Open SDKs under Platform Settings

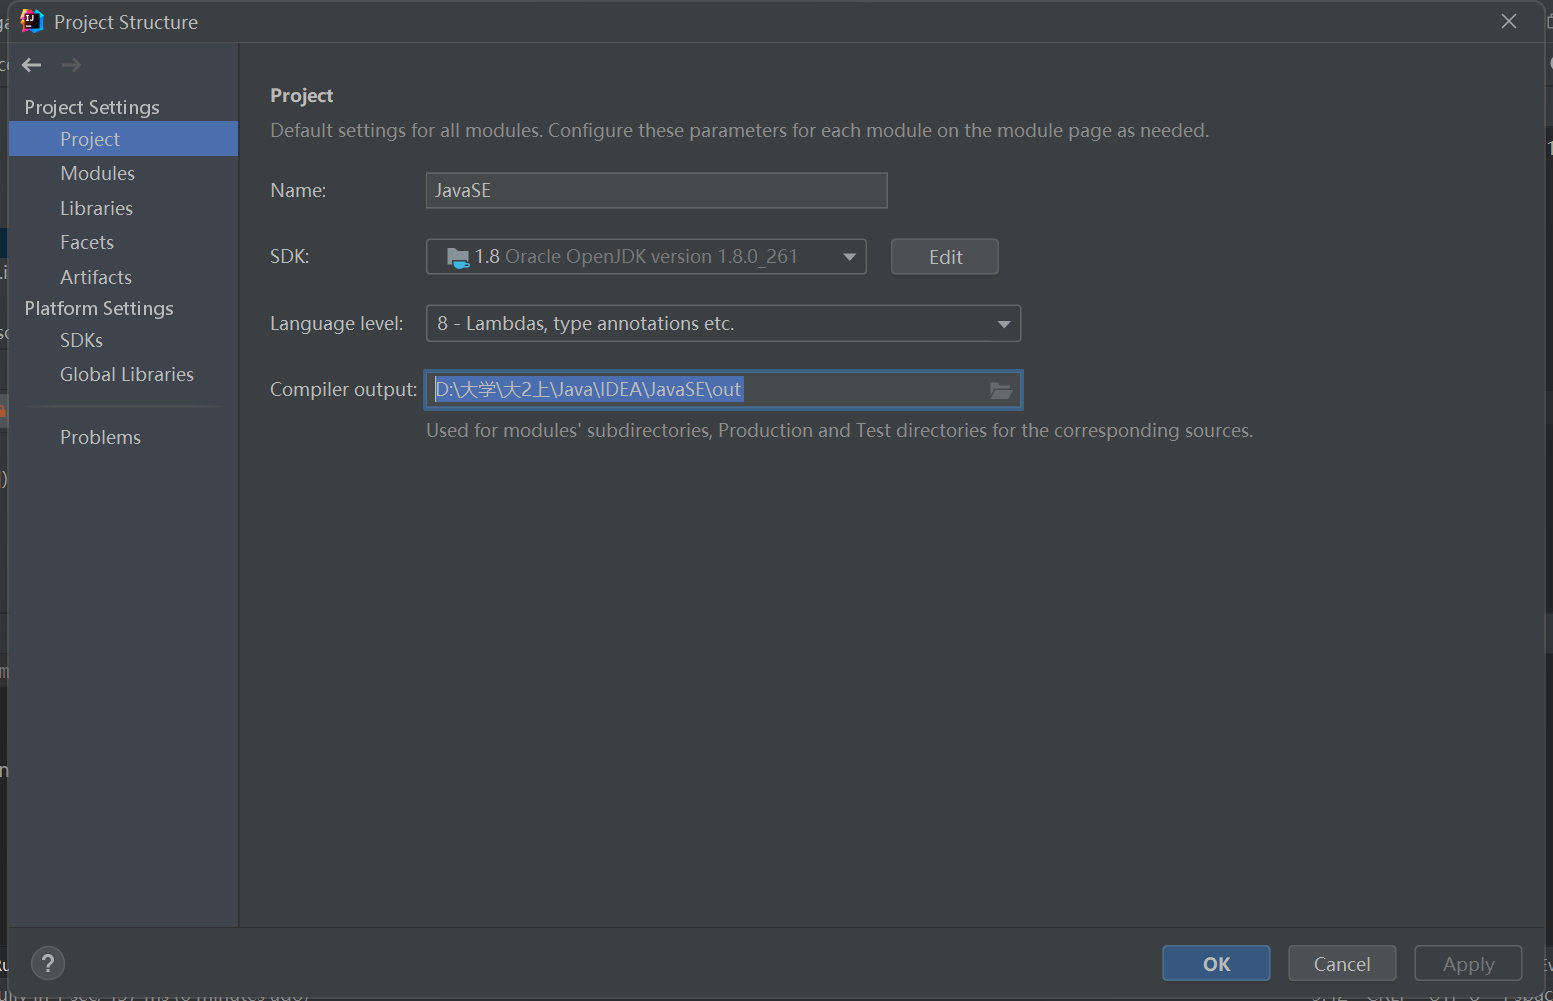81,340
